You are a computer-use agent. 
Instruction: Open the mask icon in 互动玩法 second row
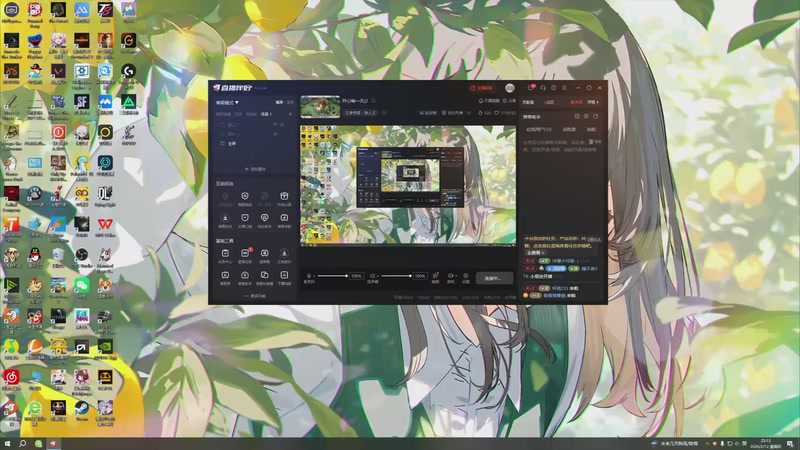245,218
